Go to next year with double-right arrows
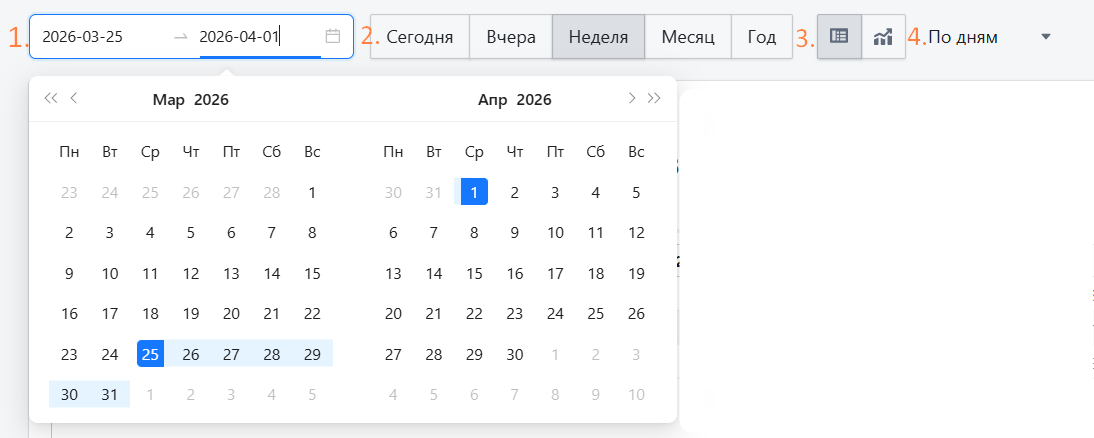1094x438 pixels. point(655,98)
